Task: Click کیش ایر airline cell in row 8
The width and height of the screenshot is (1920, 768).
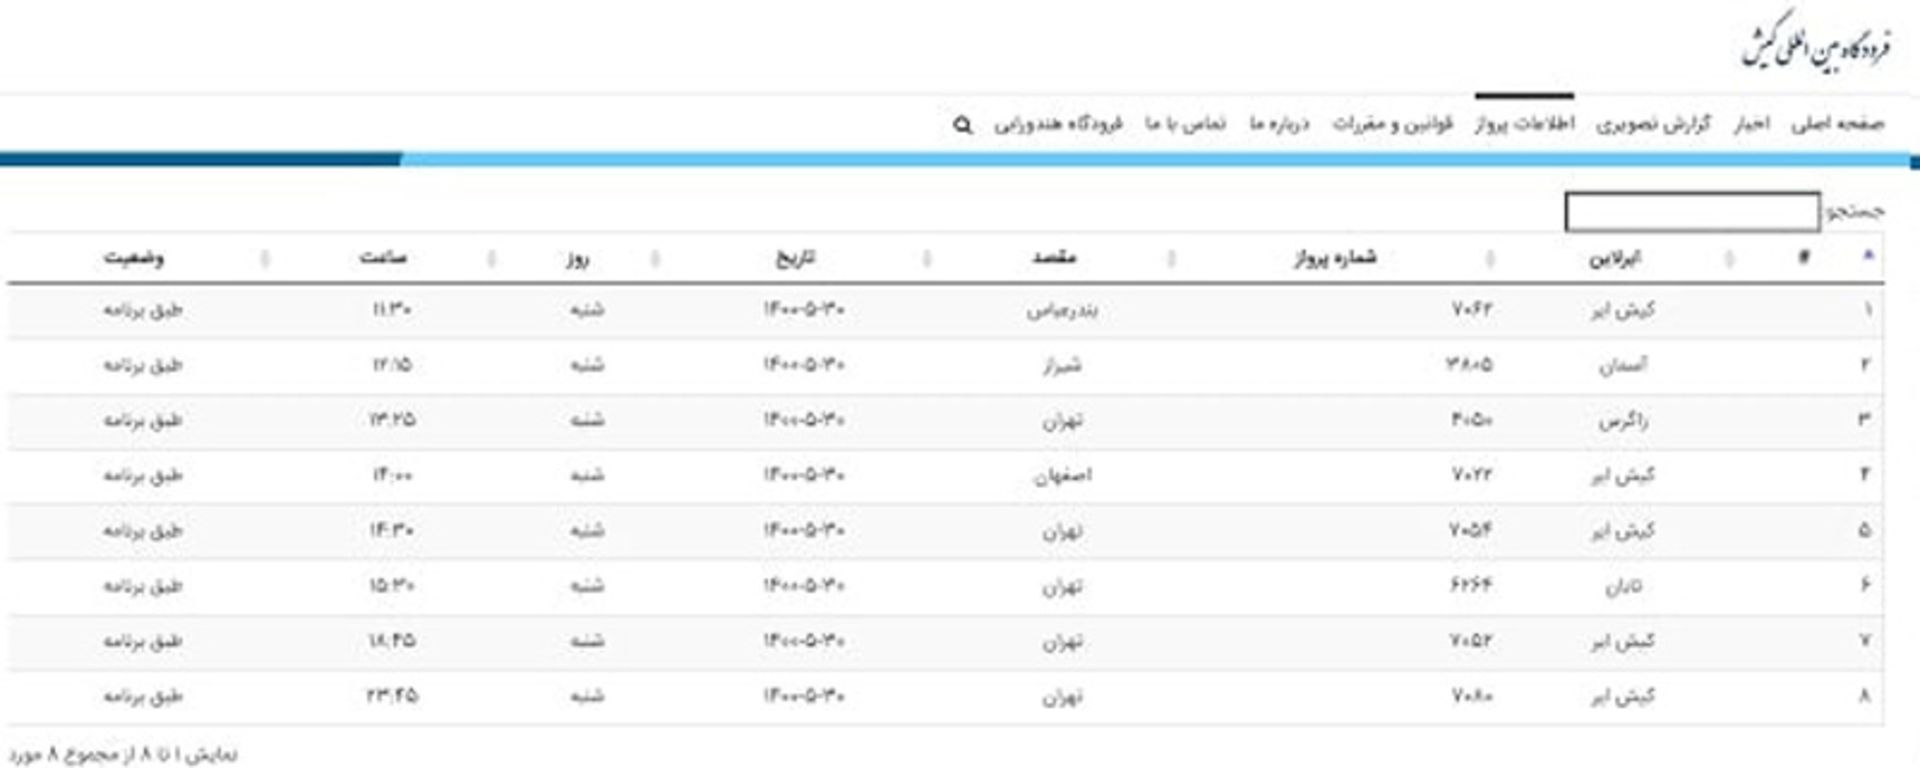Action: point(1623,696)
